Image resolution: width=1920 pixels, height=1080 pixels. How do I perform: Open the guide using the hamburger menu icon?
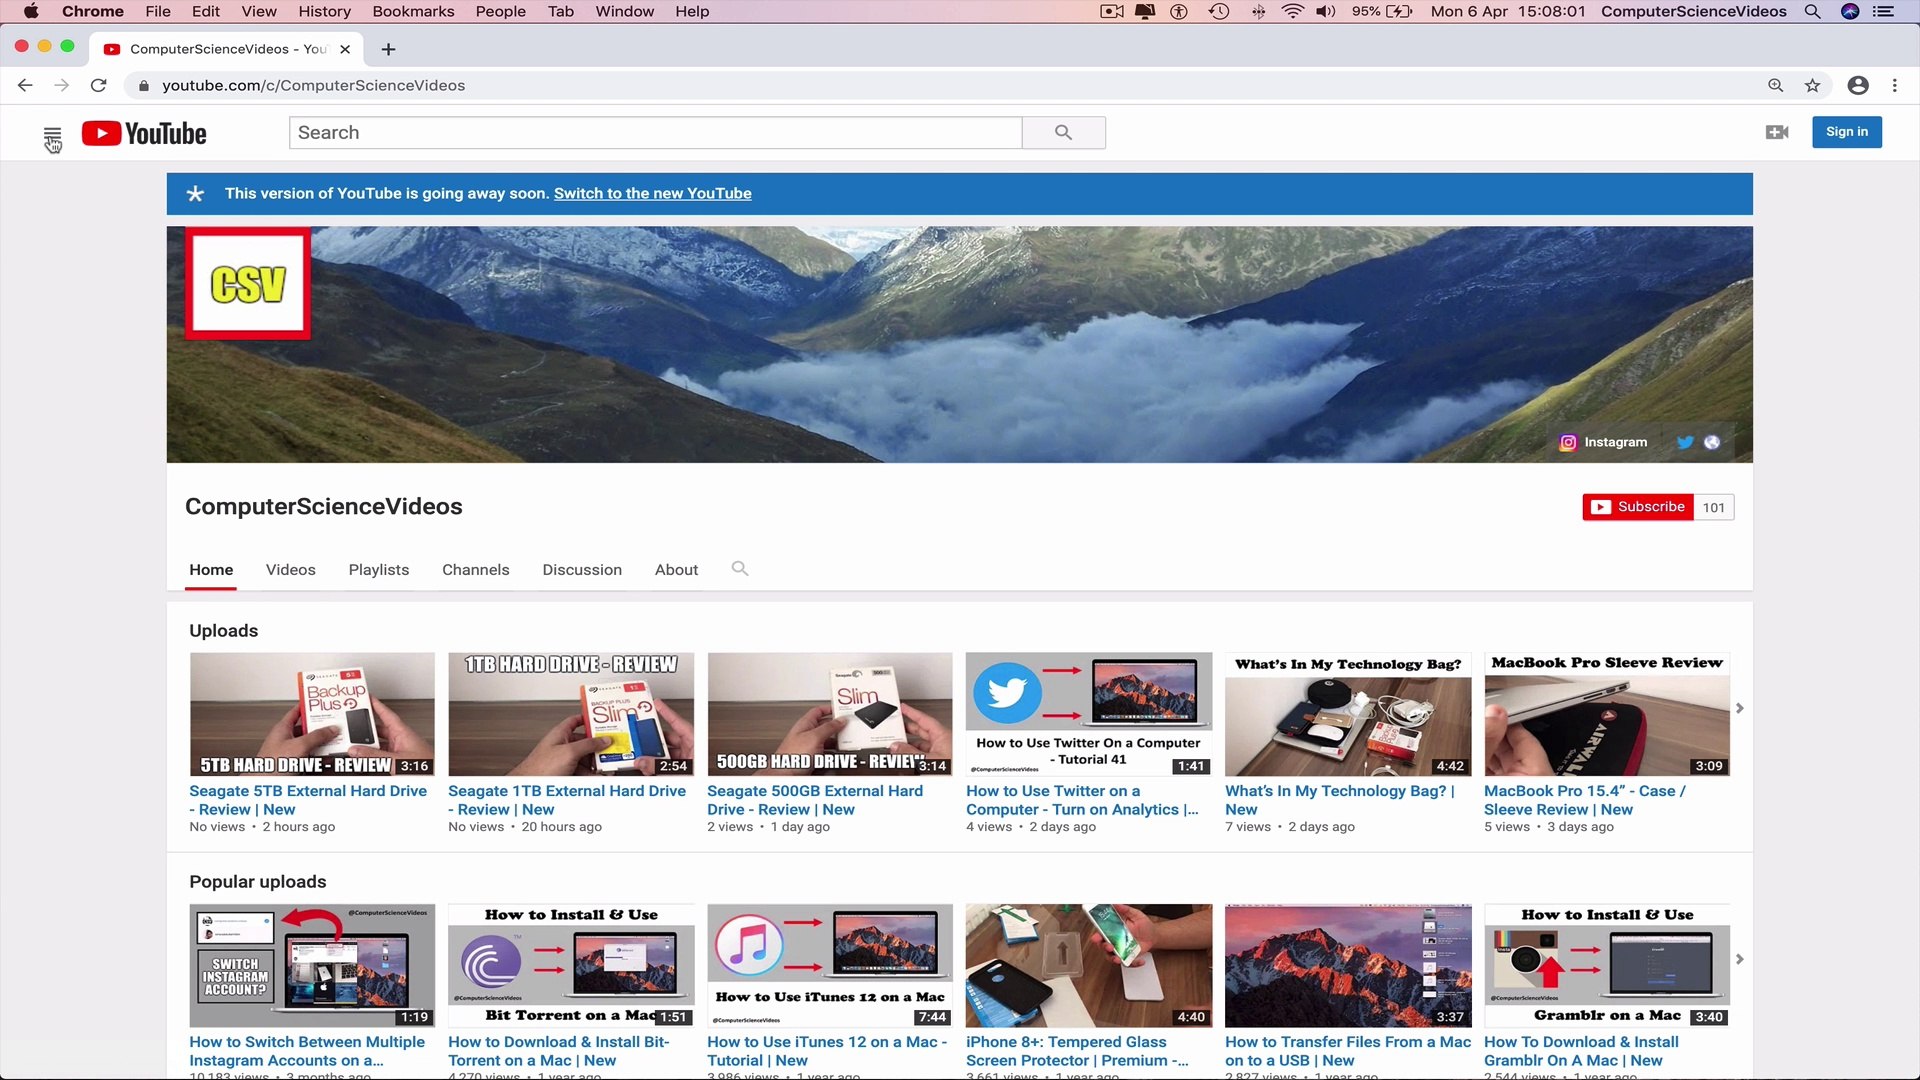pyautogui.click(x=52, y=132)
